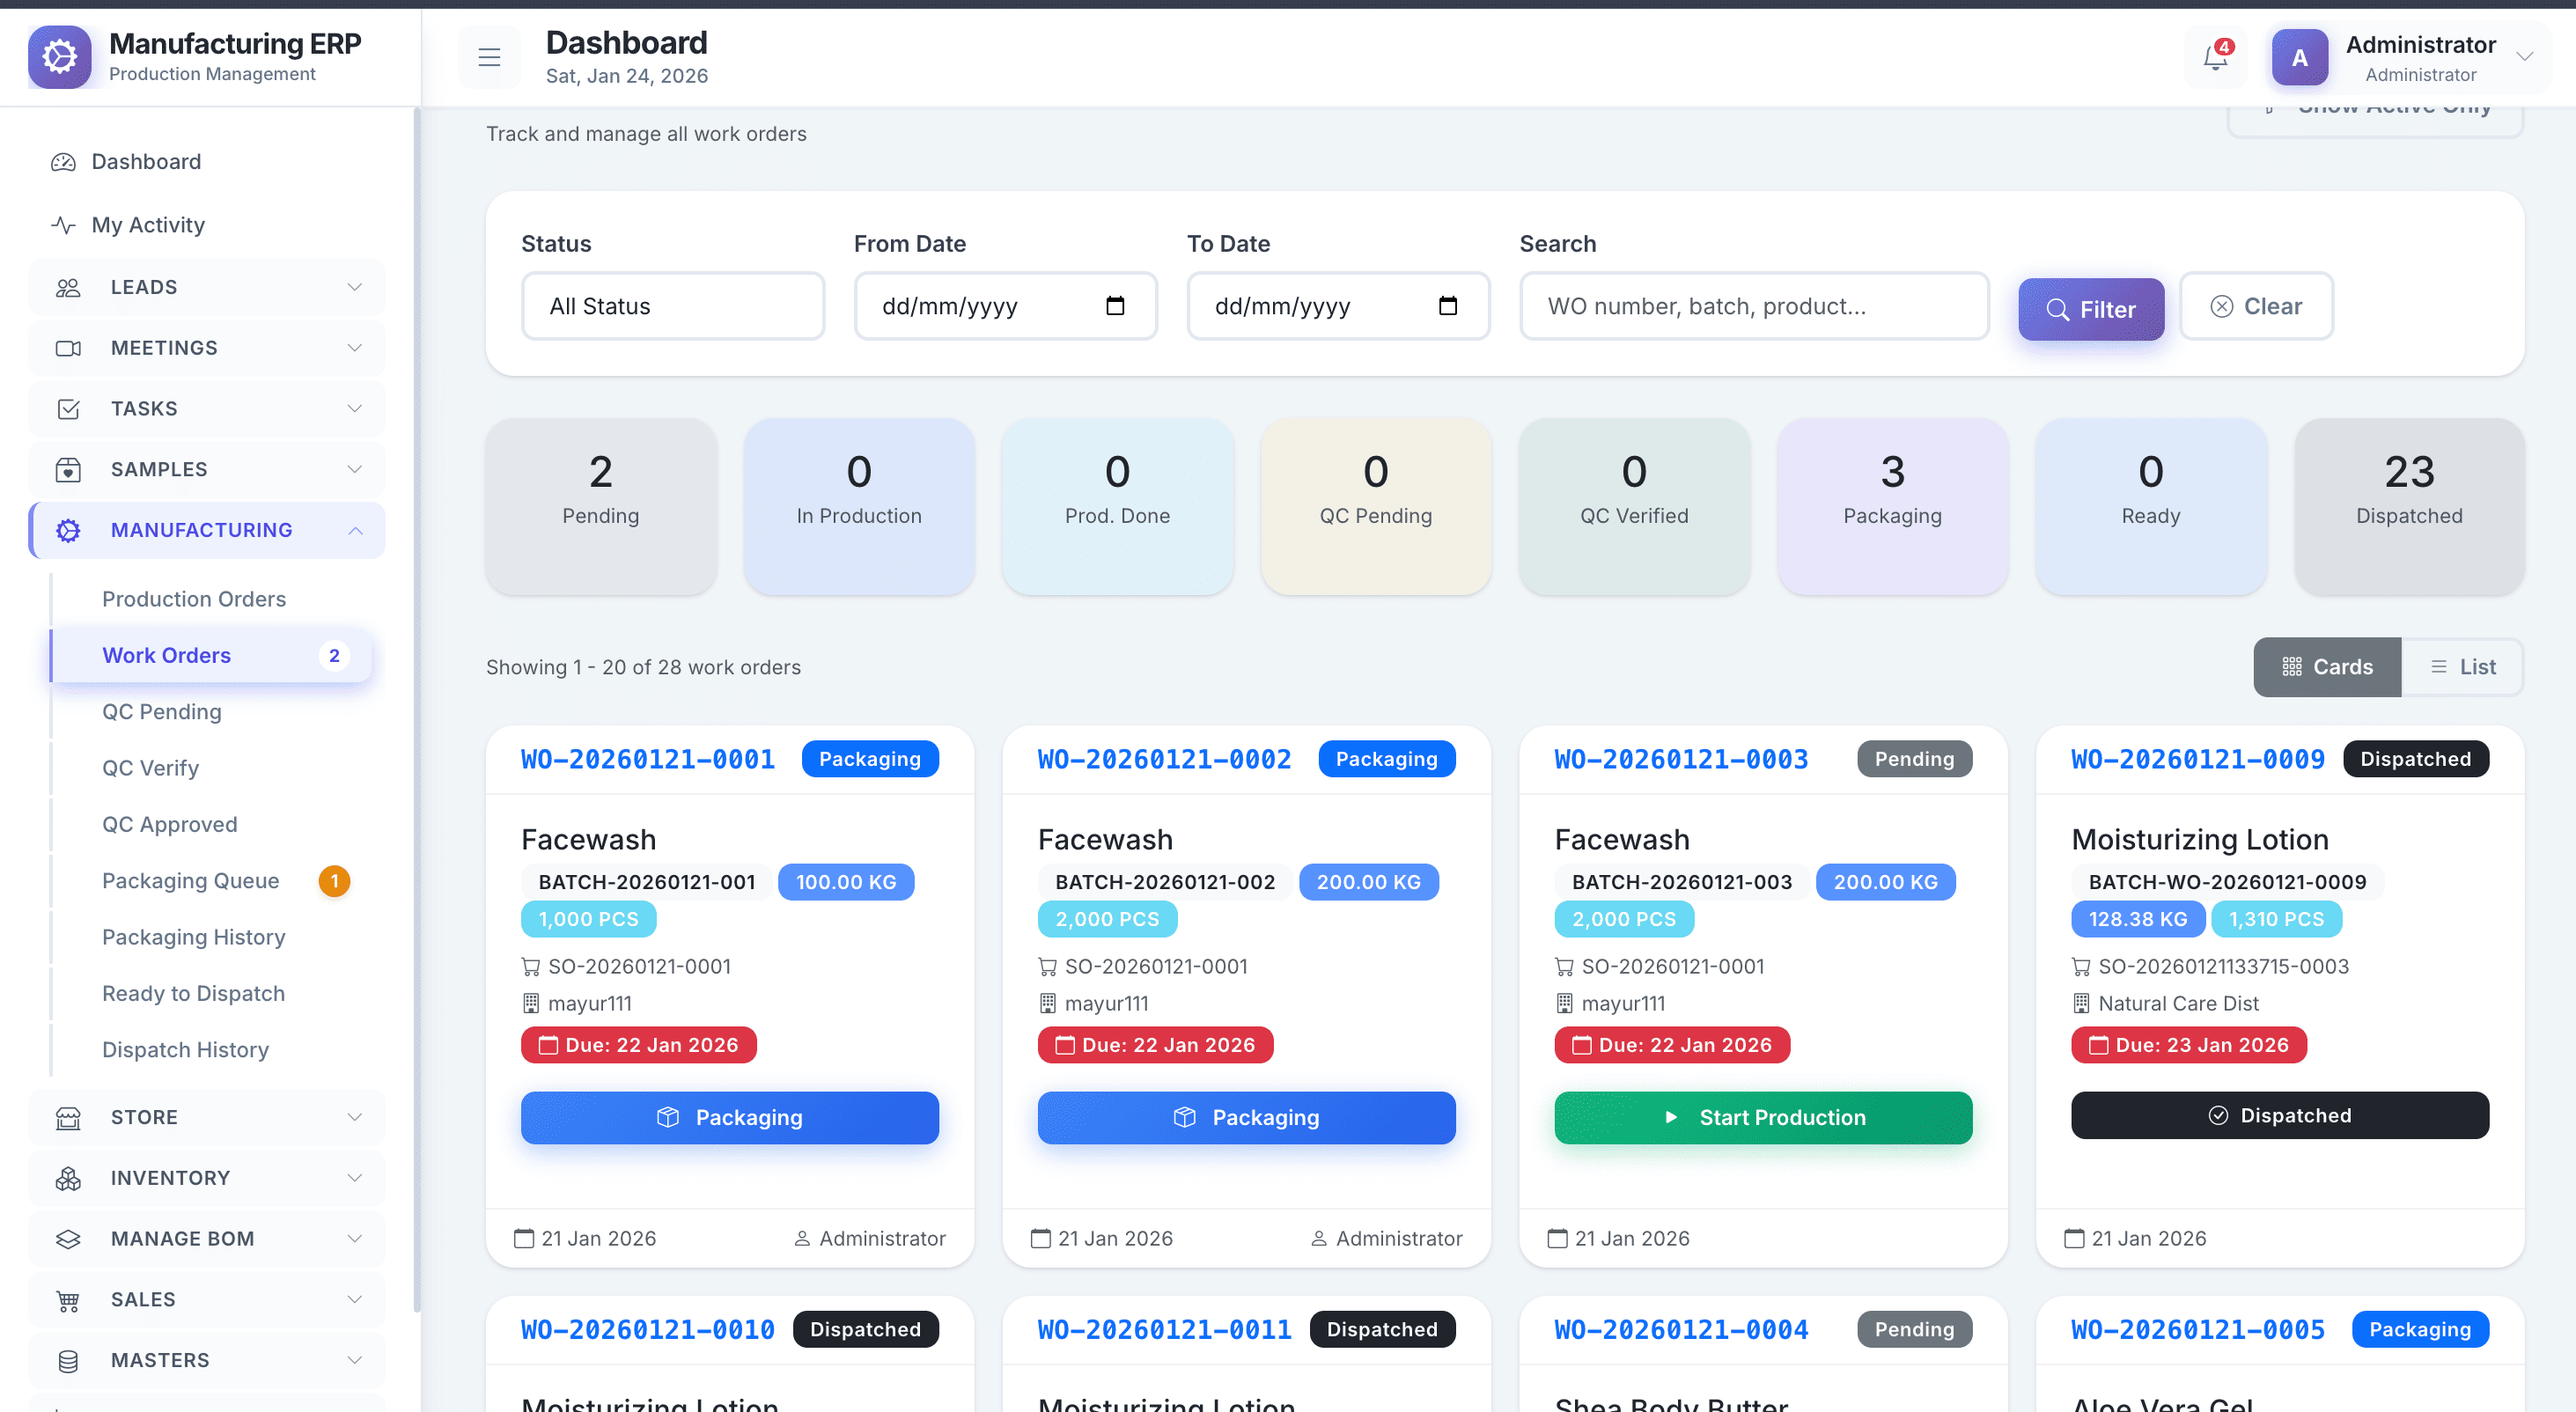Click Dashboard gauge icon in sidebar
This screenshot has width=2576, height=1412.
click(64, 162)
